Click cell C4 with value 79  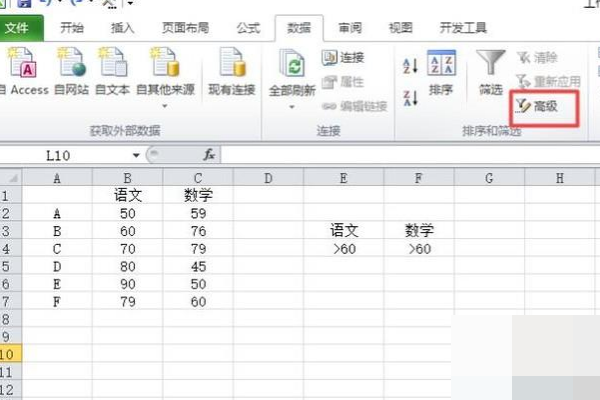198,249
